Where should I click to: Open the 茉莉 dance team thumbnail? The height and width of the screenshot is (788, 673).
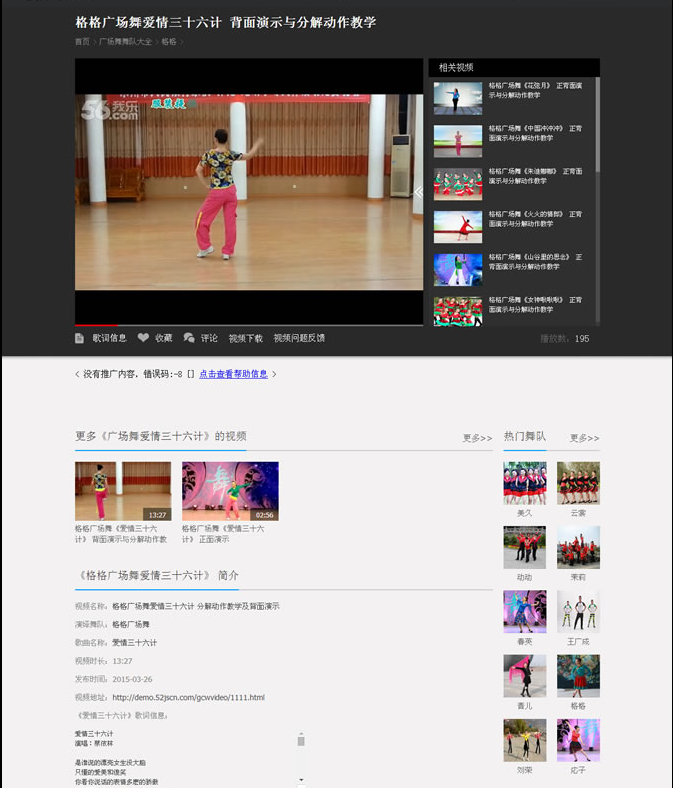point(579,547)
